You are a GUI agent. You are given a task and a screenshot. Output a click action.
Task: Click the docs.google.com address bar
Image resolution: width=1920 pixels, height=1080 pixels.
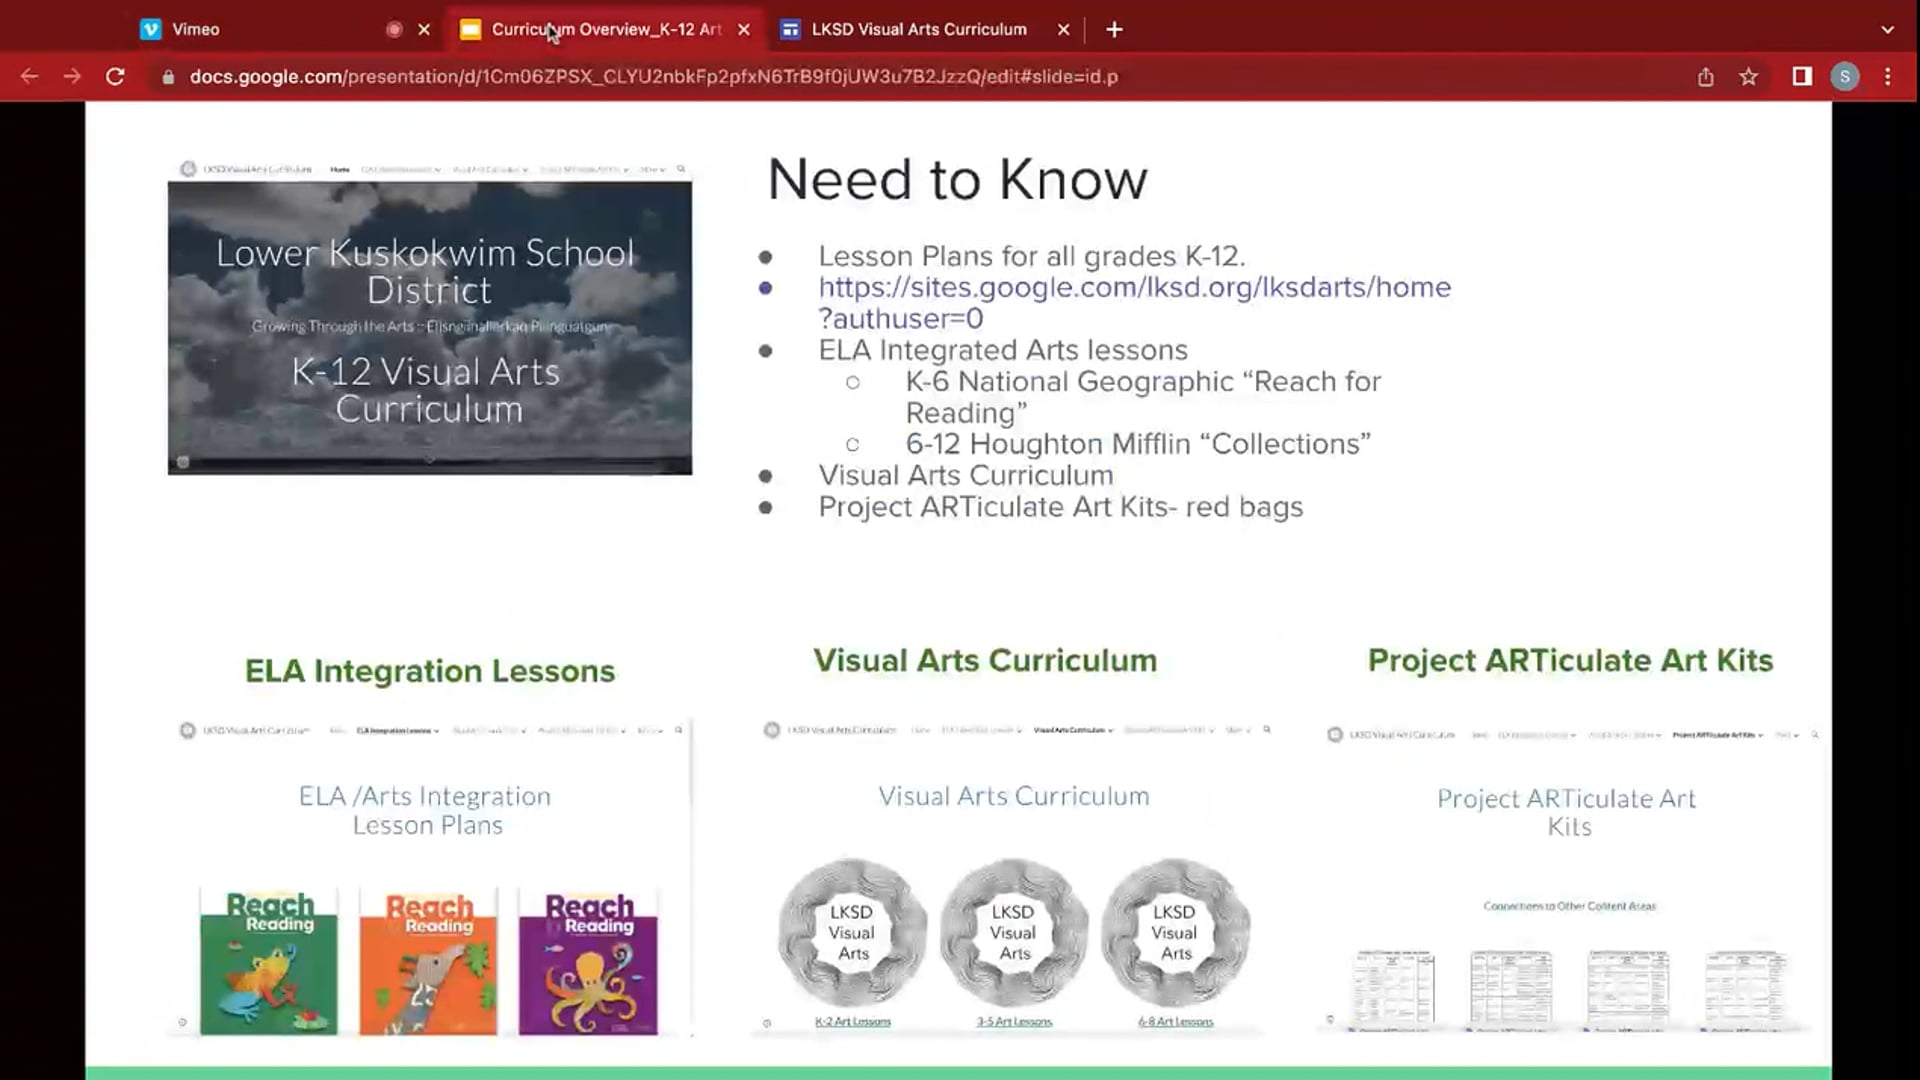654,77
